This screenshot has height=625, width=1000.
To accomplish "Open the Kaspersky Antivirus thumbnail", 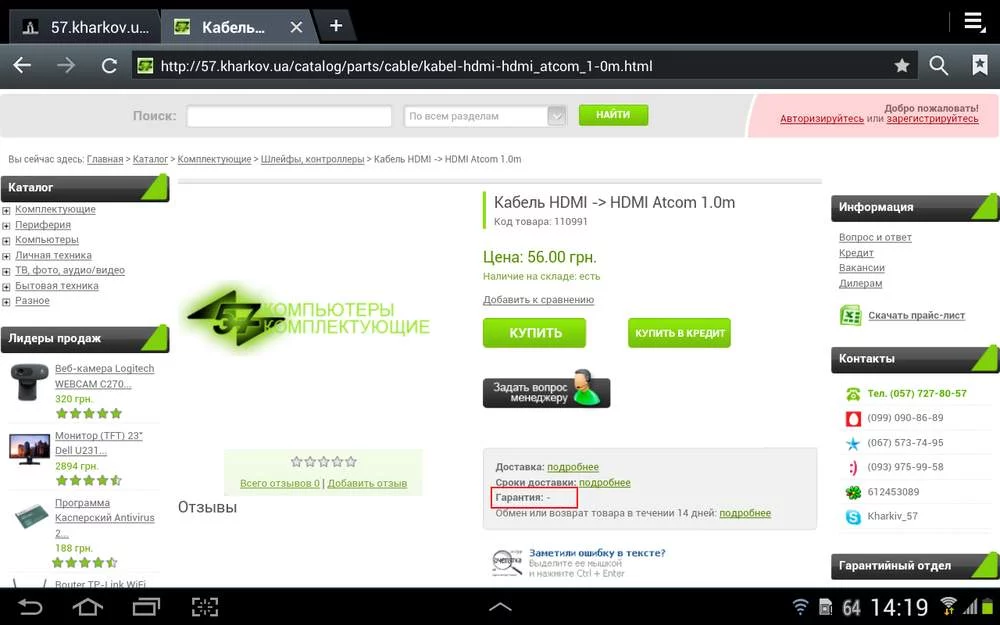I will pyautogui.click(x=31, y=516).
